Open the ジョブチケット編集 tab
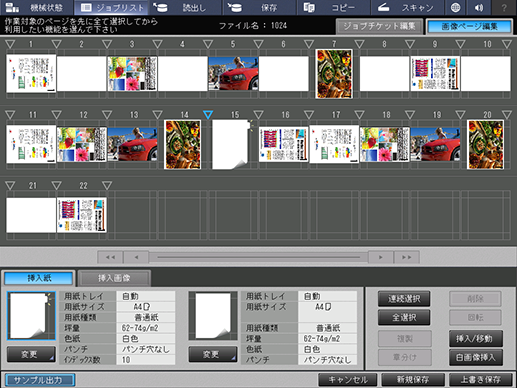Screen dimensions: 517x388 pos(379,26)
